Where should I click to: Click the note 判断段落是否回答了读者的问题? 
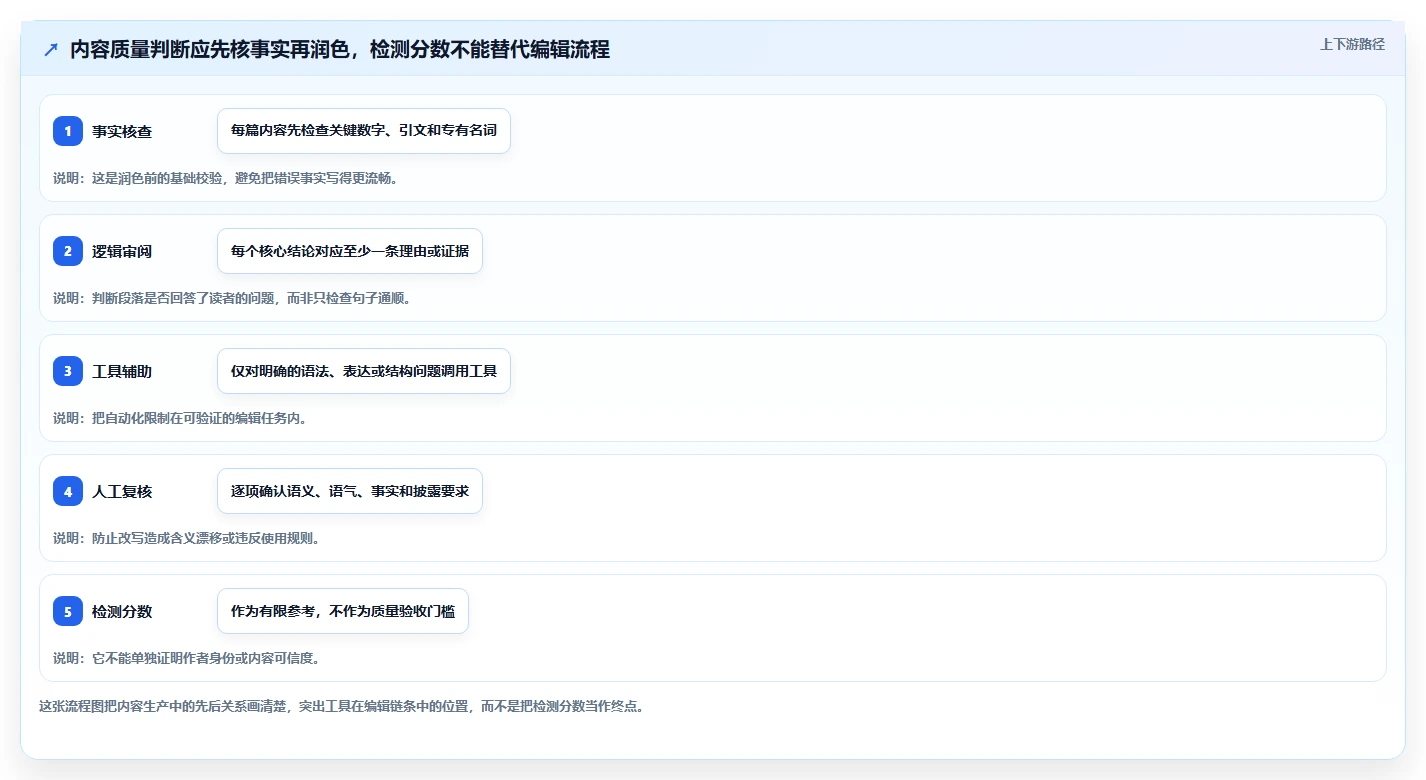click(x=184, y=298)
